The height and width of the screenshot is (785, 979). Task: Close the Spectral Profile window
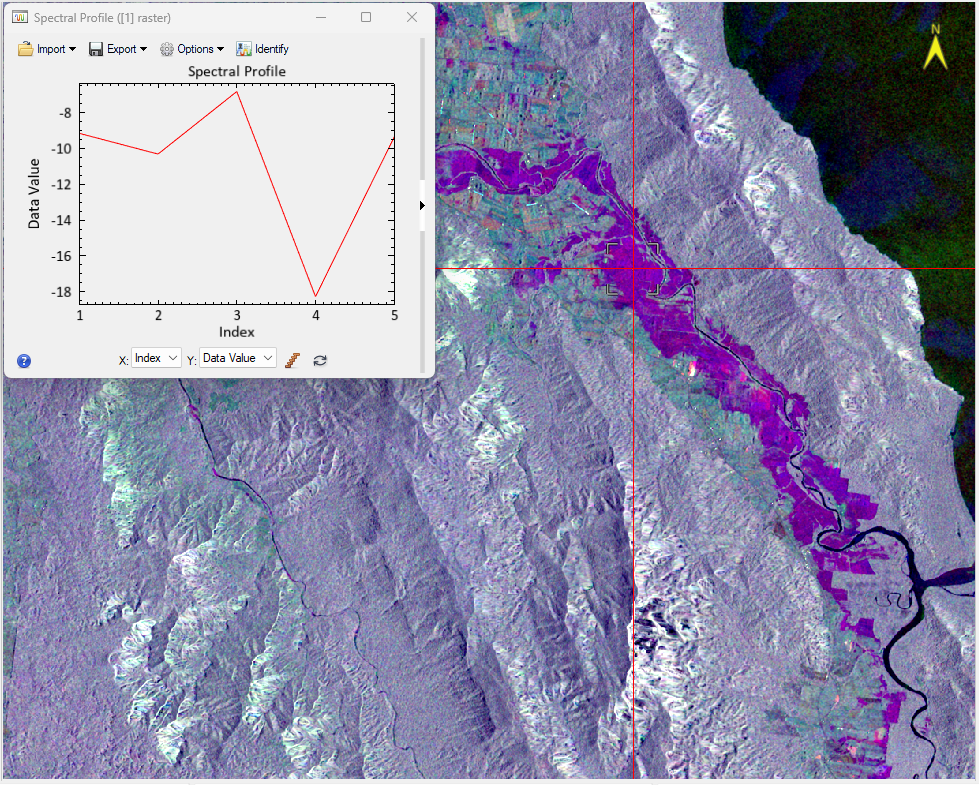tap(412, 17)
